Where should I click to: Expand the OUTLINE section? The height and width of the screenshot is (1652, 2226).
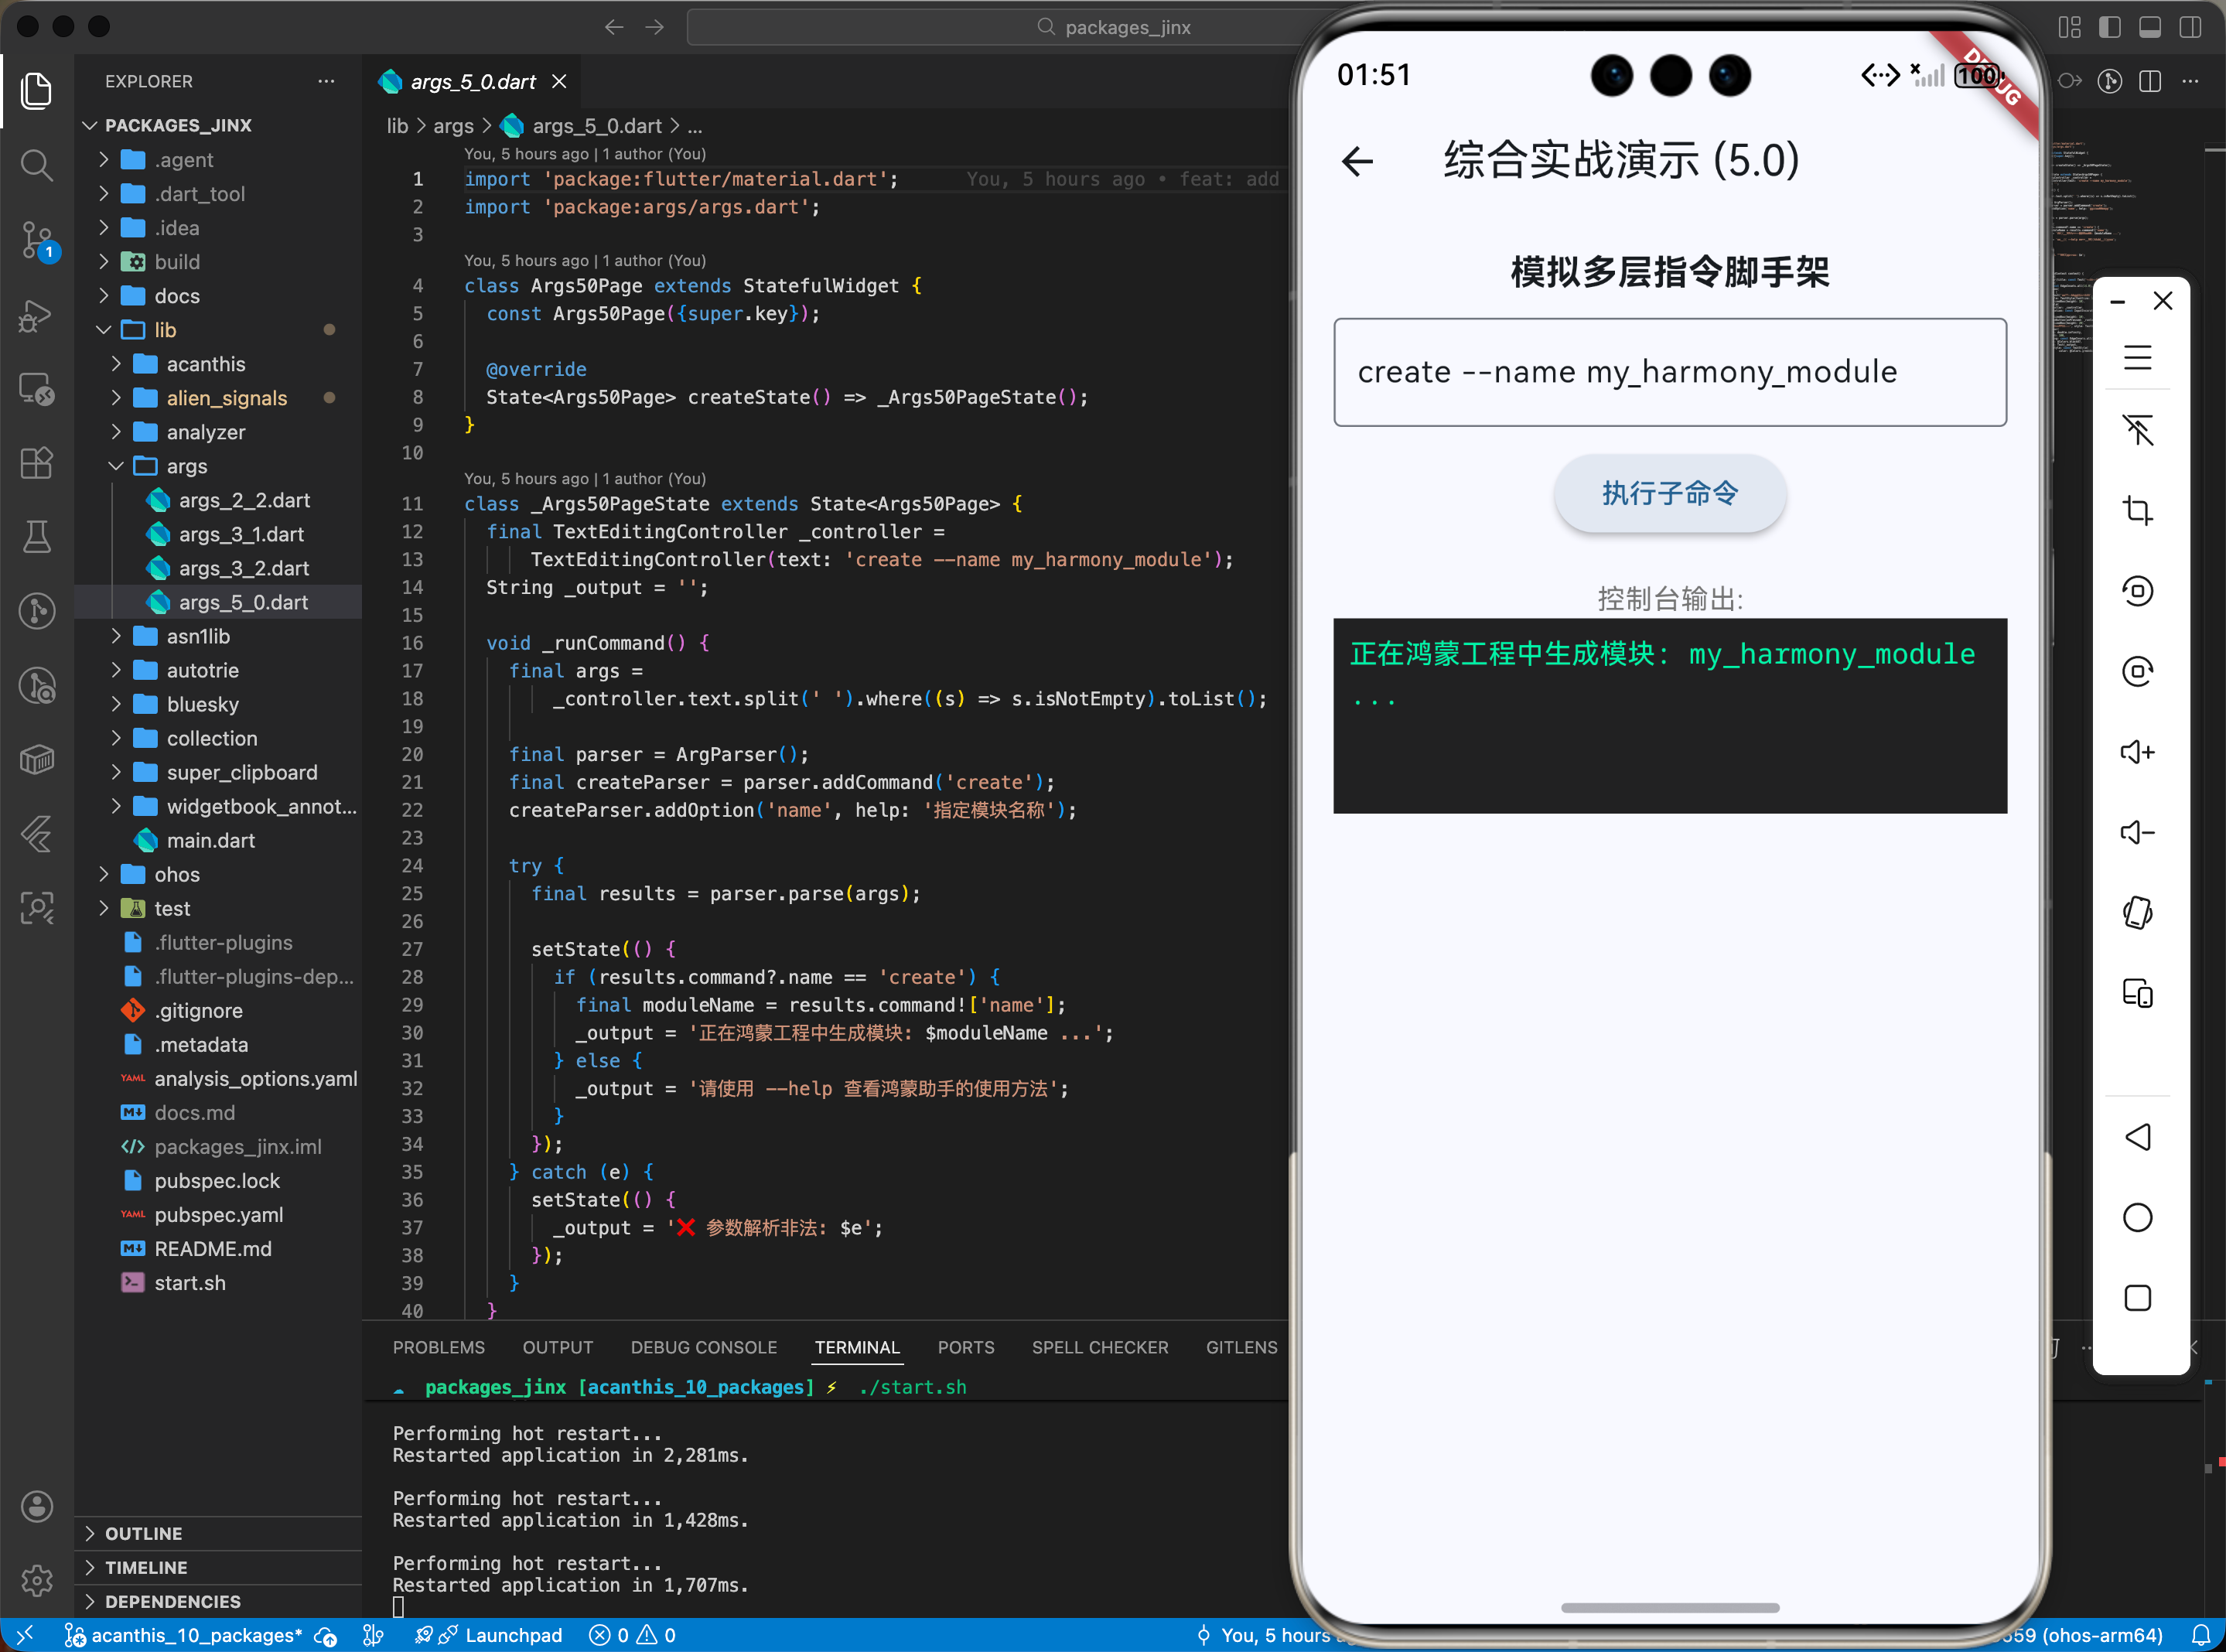click(144, 1533)
